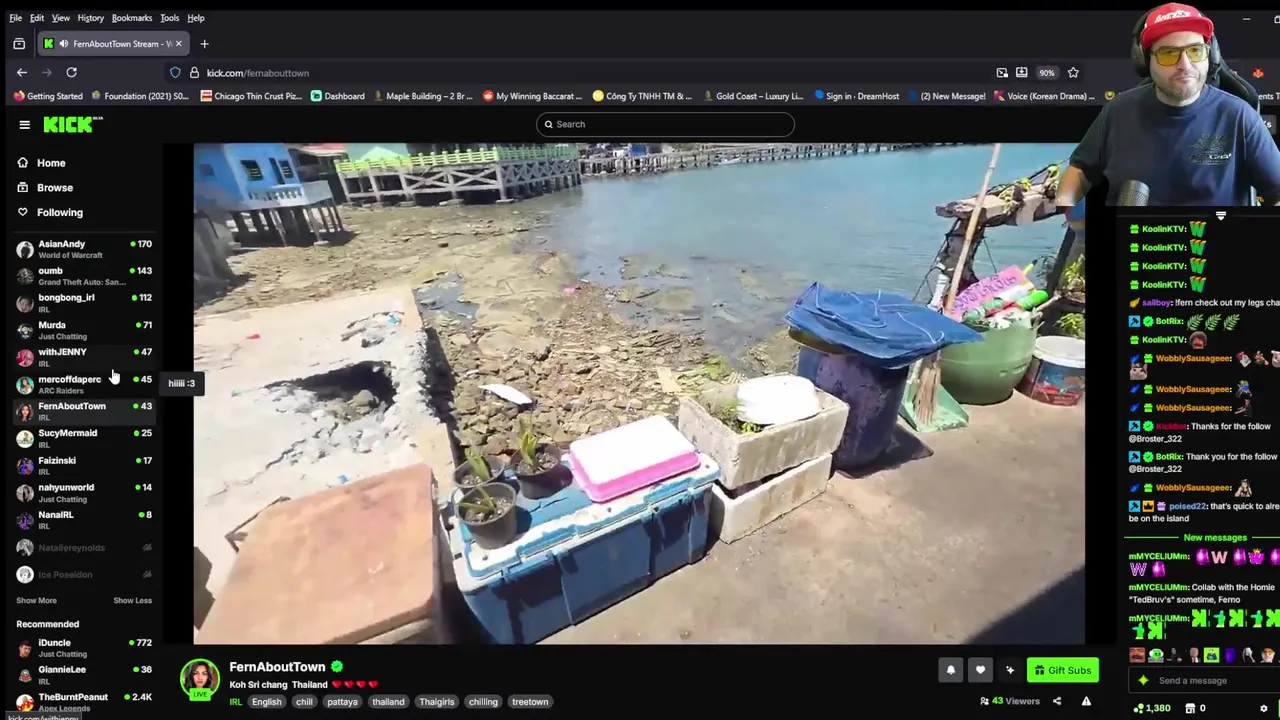Image resolution: width=1280 pixels, height=720 pixels.
Task: Click the tracking protection shield icon
Action: point(175,73)
